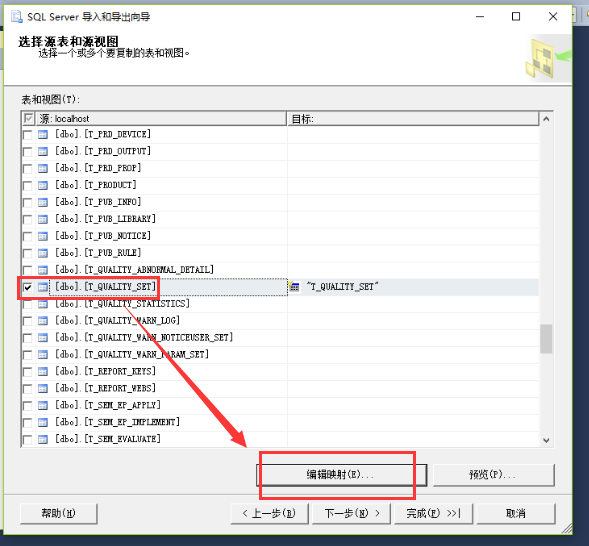
Task: Click the 源: localhost column header
Action: tap(162, 119)
